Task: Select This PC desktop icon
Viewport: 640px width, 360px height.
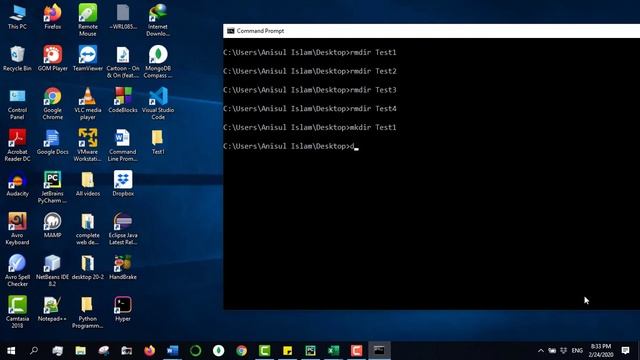Action: (17, 17)
